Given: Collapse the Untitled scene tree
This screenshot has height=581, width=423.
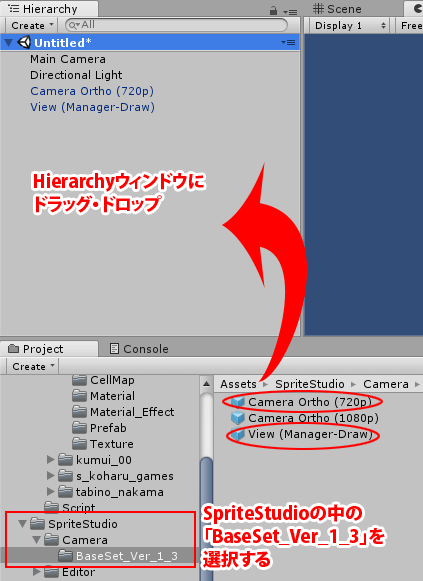Looking at the screenshot, I should pos(8,43).
